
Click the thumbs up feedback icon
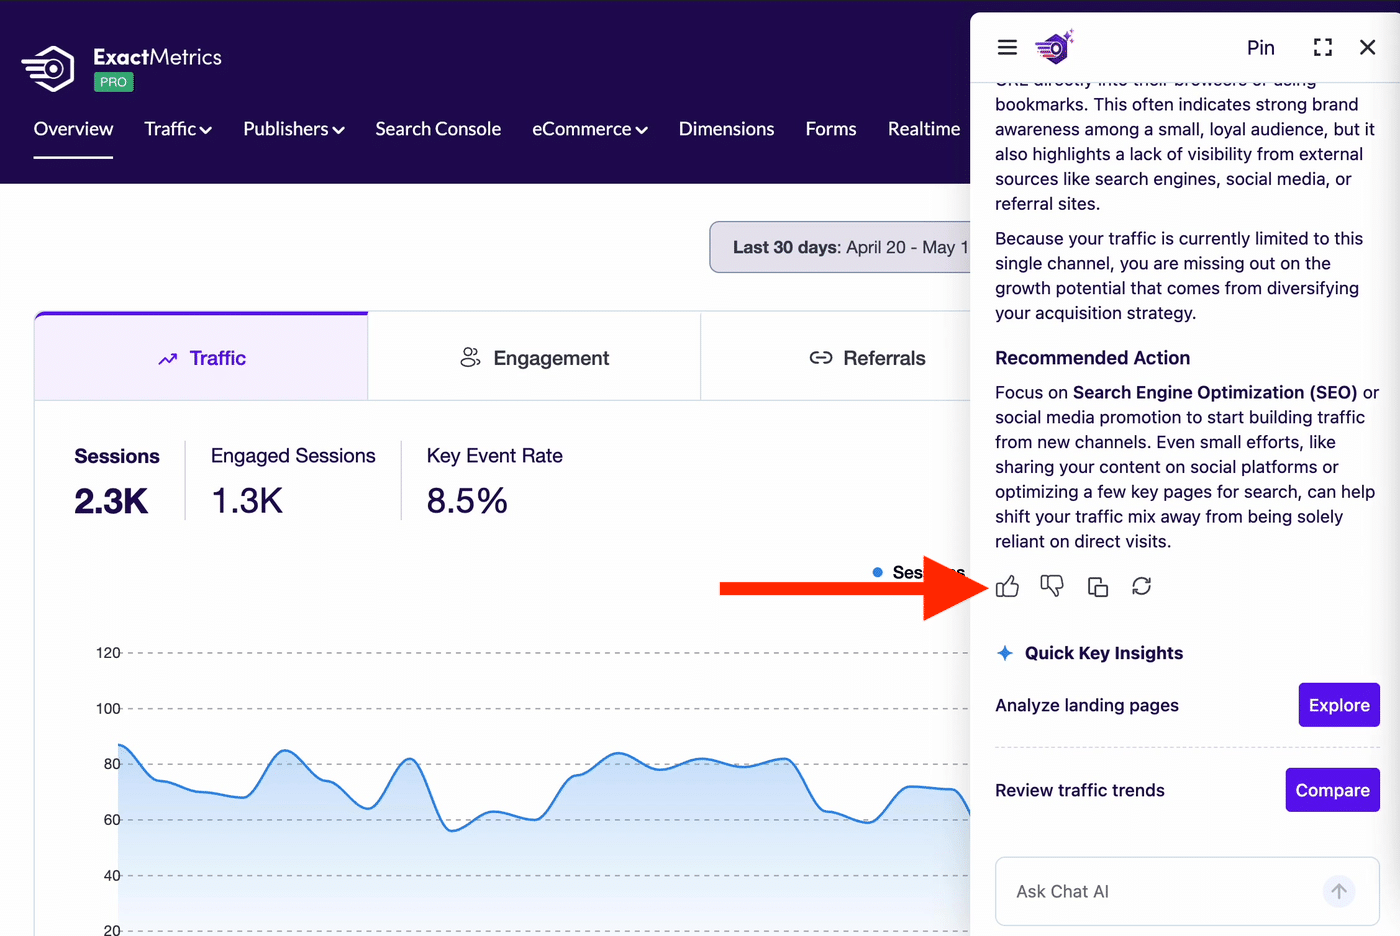point(1007,587)
